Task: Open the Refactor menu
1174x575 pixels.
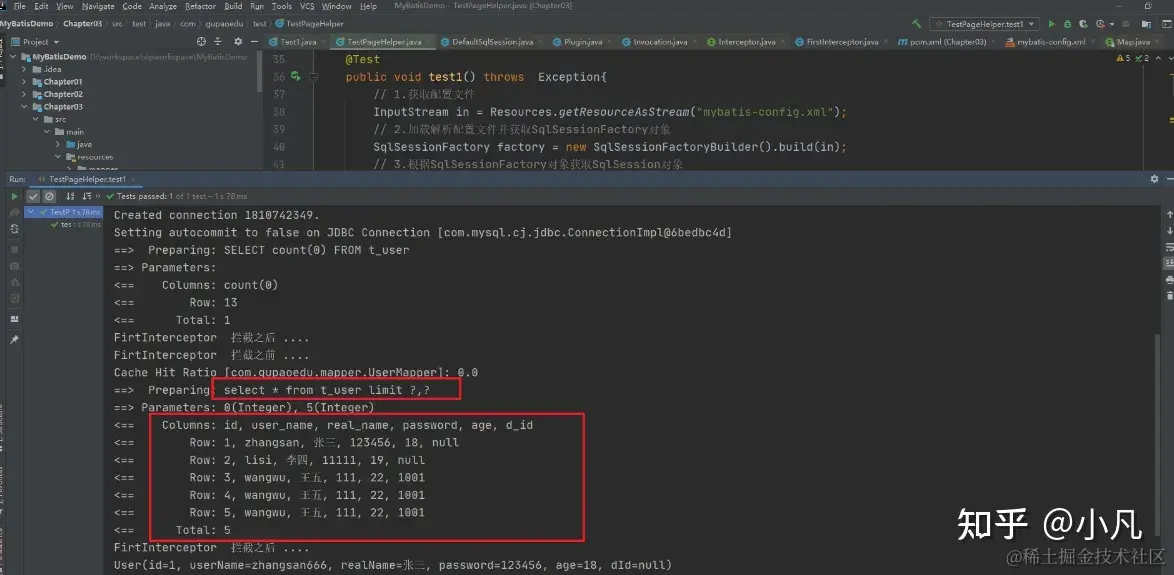Action: point(200,6)
